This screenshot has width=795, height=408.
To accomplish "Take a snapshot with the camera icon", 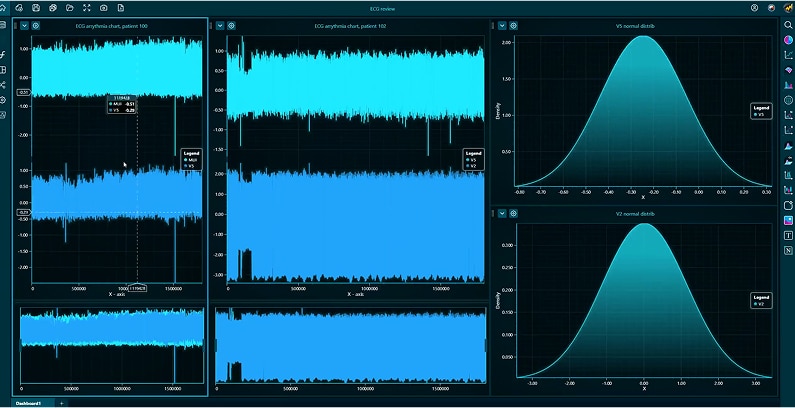I will coord(104,8).
